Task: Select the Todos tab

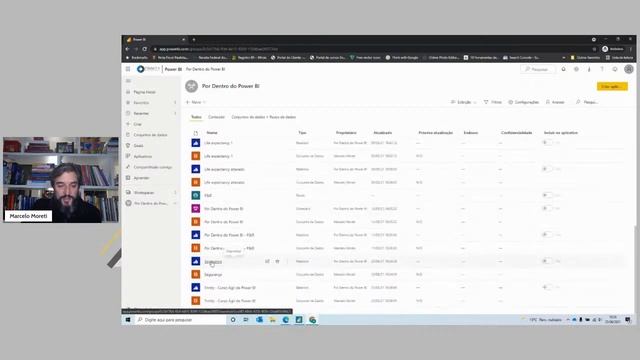Action: 196,117
